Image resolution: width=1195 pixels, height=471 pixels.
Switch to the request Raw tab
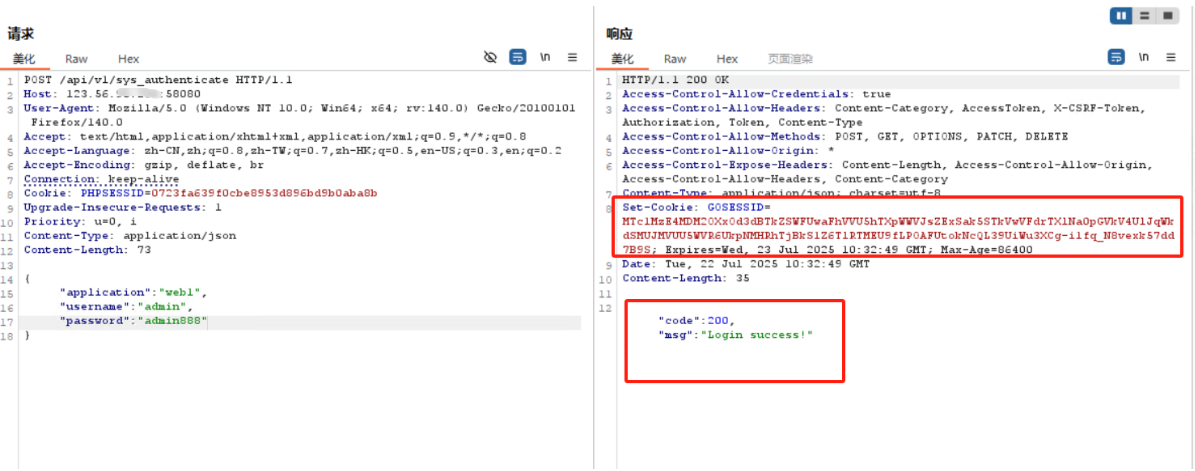(76, 59)
